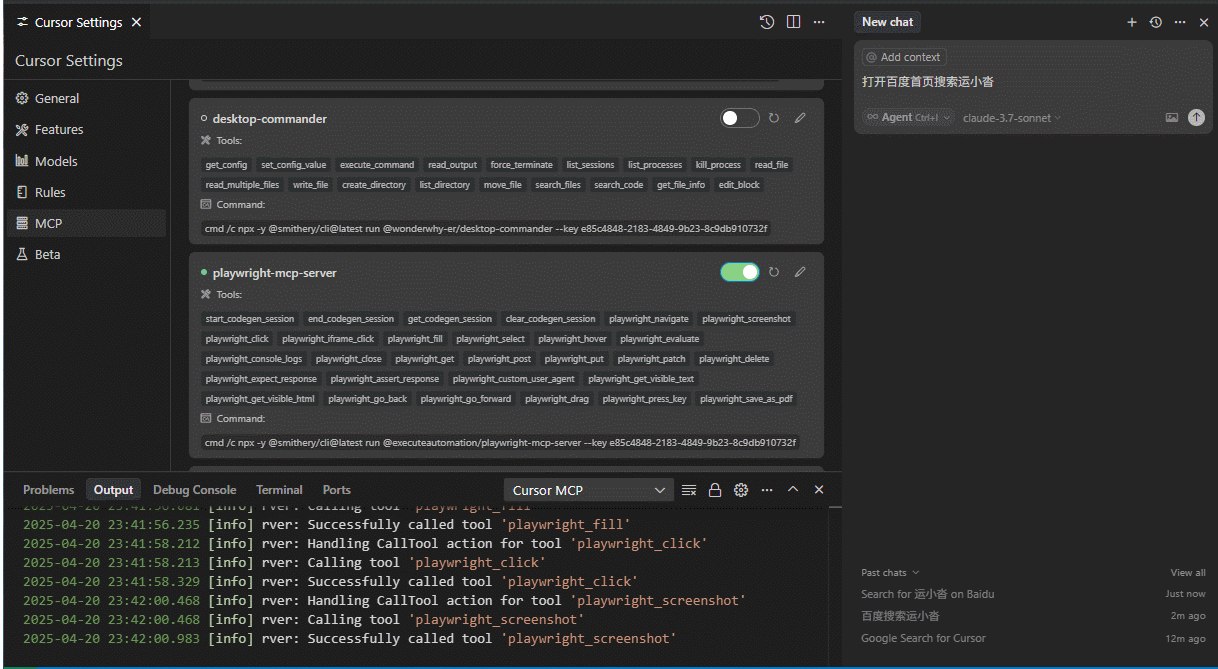Screen dimensions: 1218x669
Task: Attach an image in chat input
Action: (1172, 118)
